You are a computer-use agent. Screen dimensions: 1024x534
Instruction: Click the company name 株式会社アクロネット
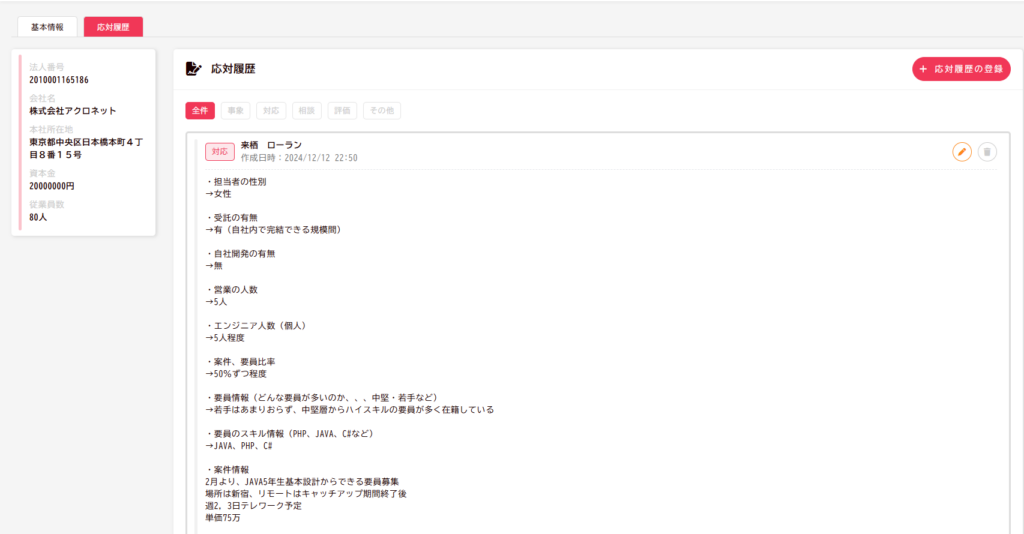[73, 110]
